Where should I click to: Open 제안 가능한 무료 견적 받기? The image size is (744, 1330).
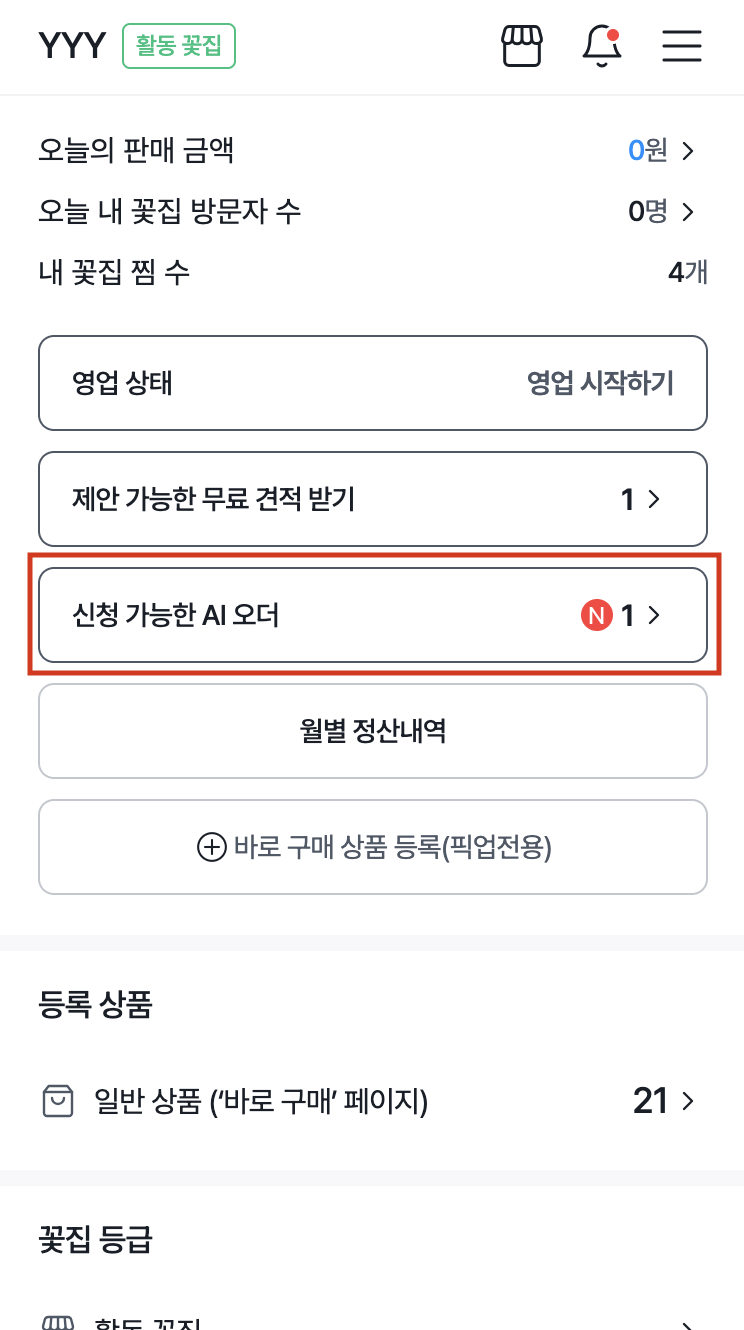tap(372, 499)
